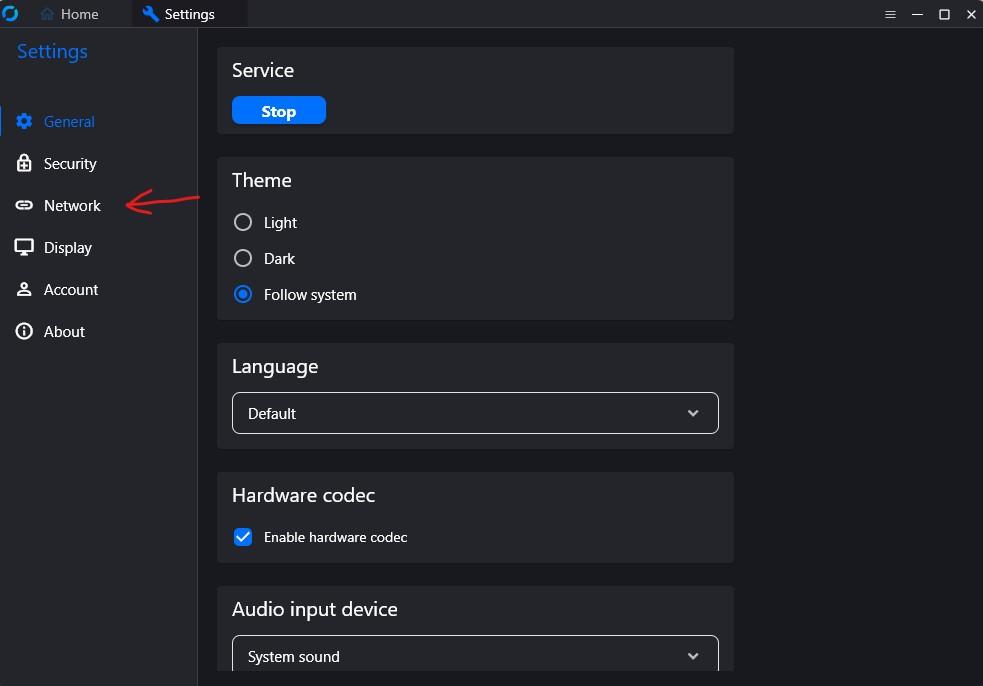
Task: Open Network settings via the link icon
Action: click(x=24, y=205)
